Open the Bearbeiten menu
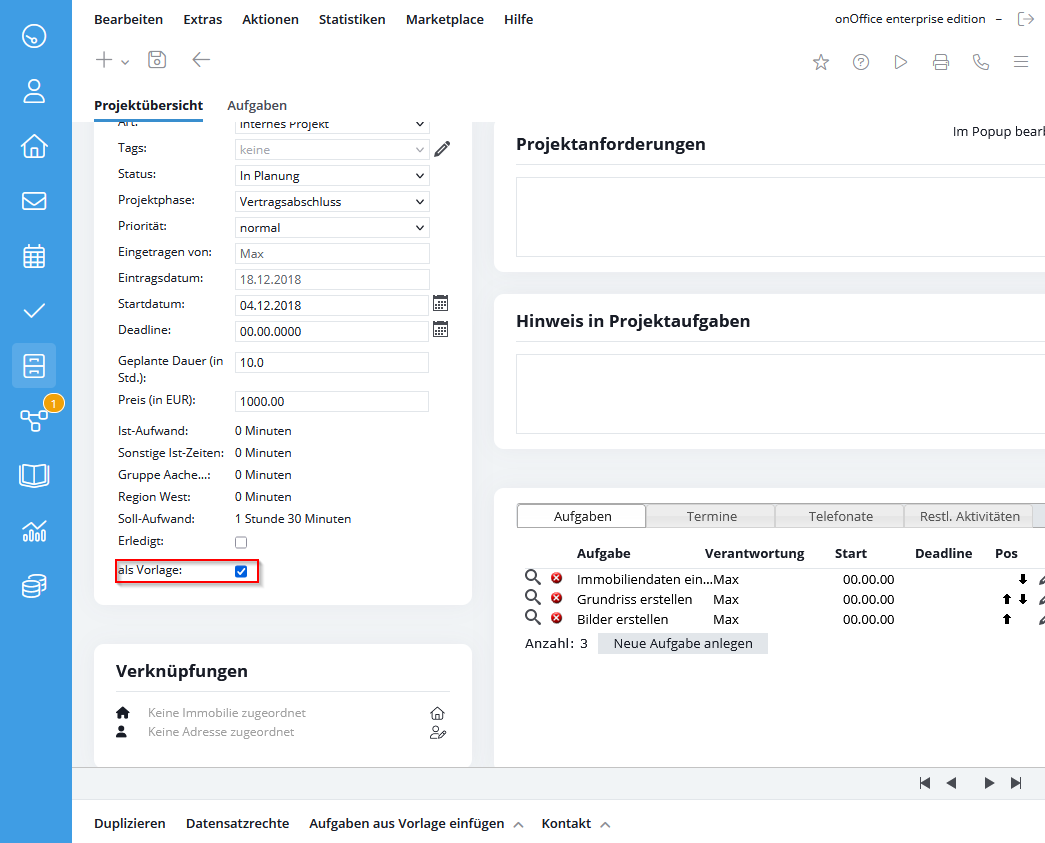The width and height of the screenshot is (1045, 843). [129, 19]
